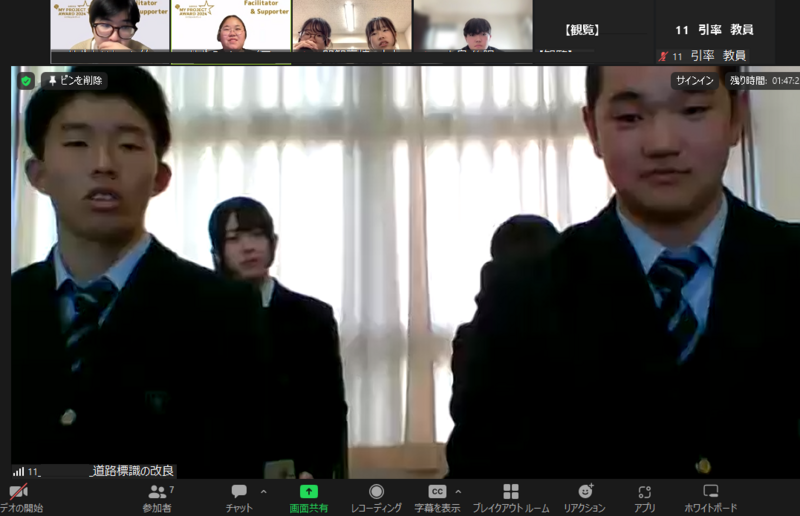Click the 道路標識の改良 name label
Viewport: 800px width, 516px height.
coord(134,471)
